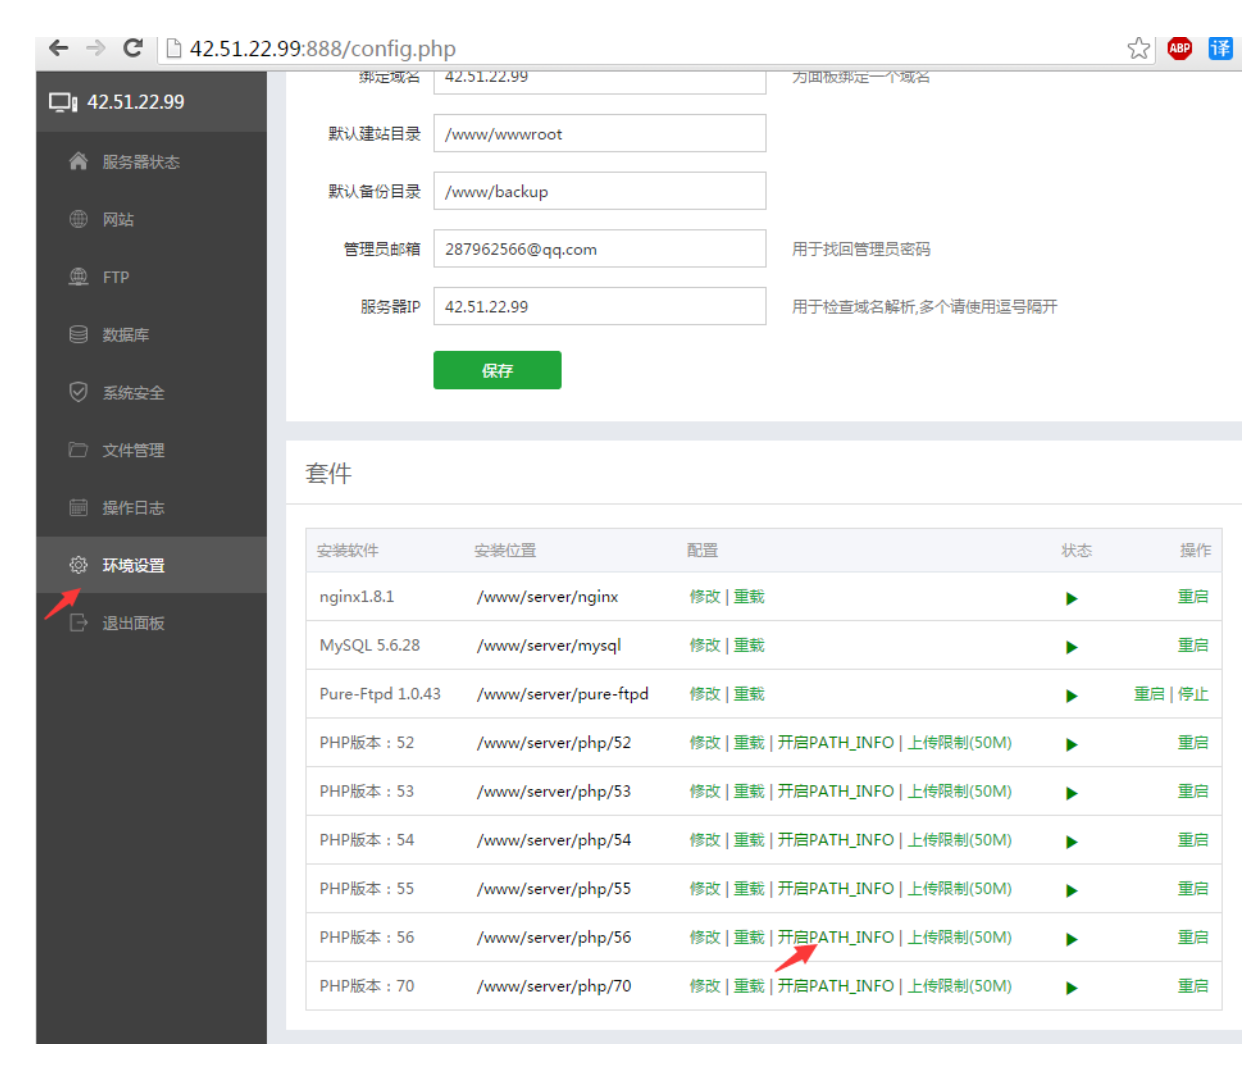The height and width of the screenshot is (1085, 1247).
Task: Click 停止 for Pure-Ftpd
Action: pos(1193,694)
